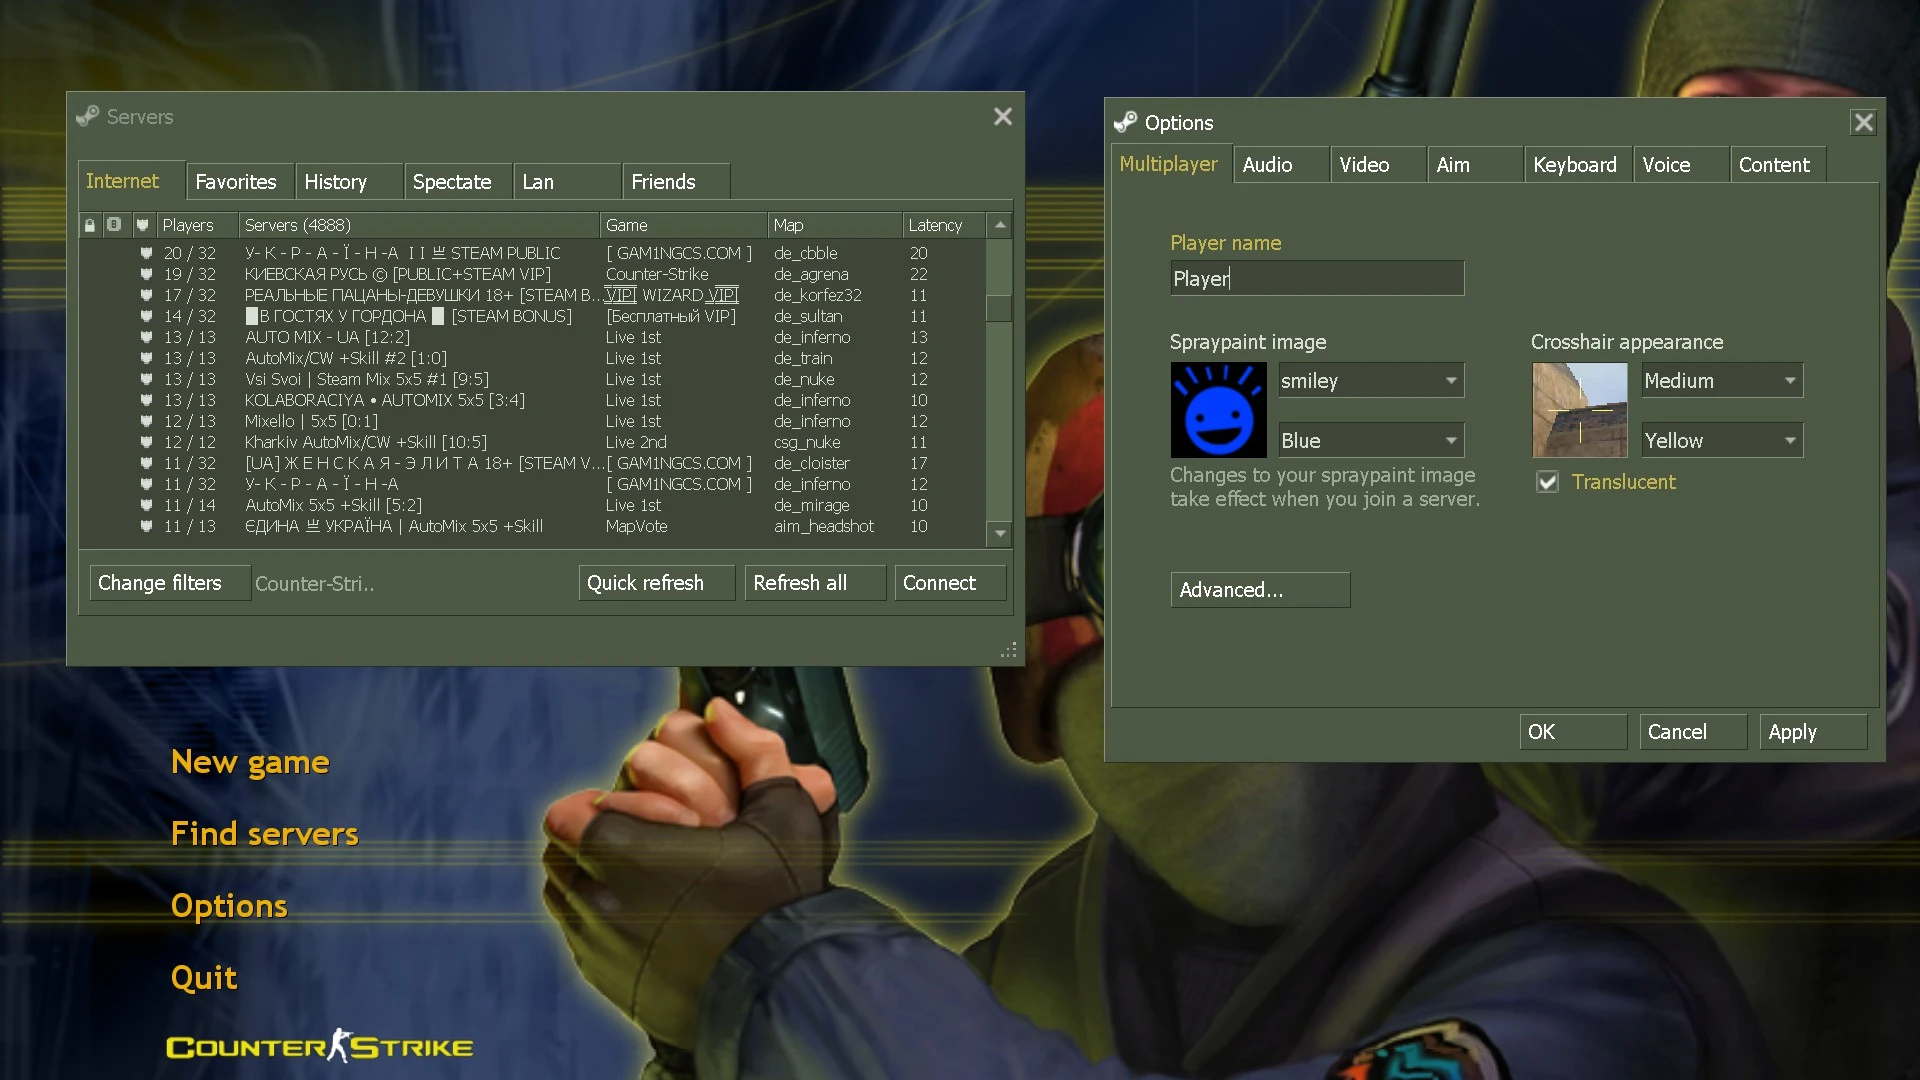Click the Player name input field

click(x=1316, y=278)
